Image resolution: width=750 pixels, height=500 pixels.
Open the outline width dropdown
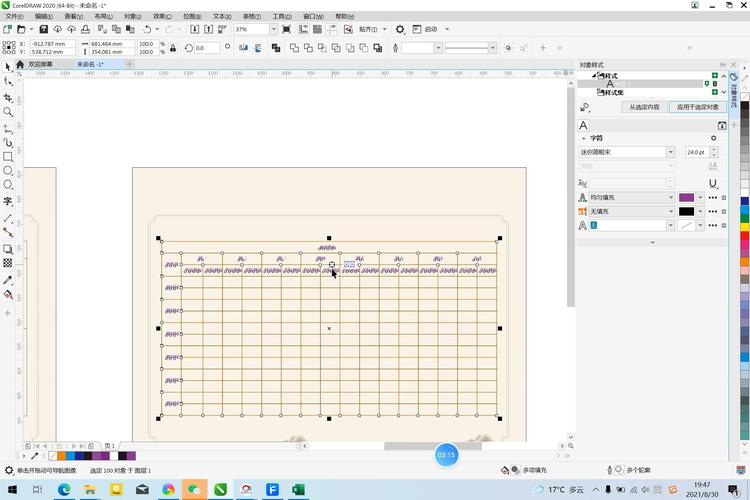pyautogui.click(x=438, y=48)
